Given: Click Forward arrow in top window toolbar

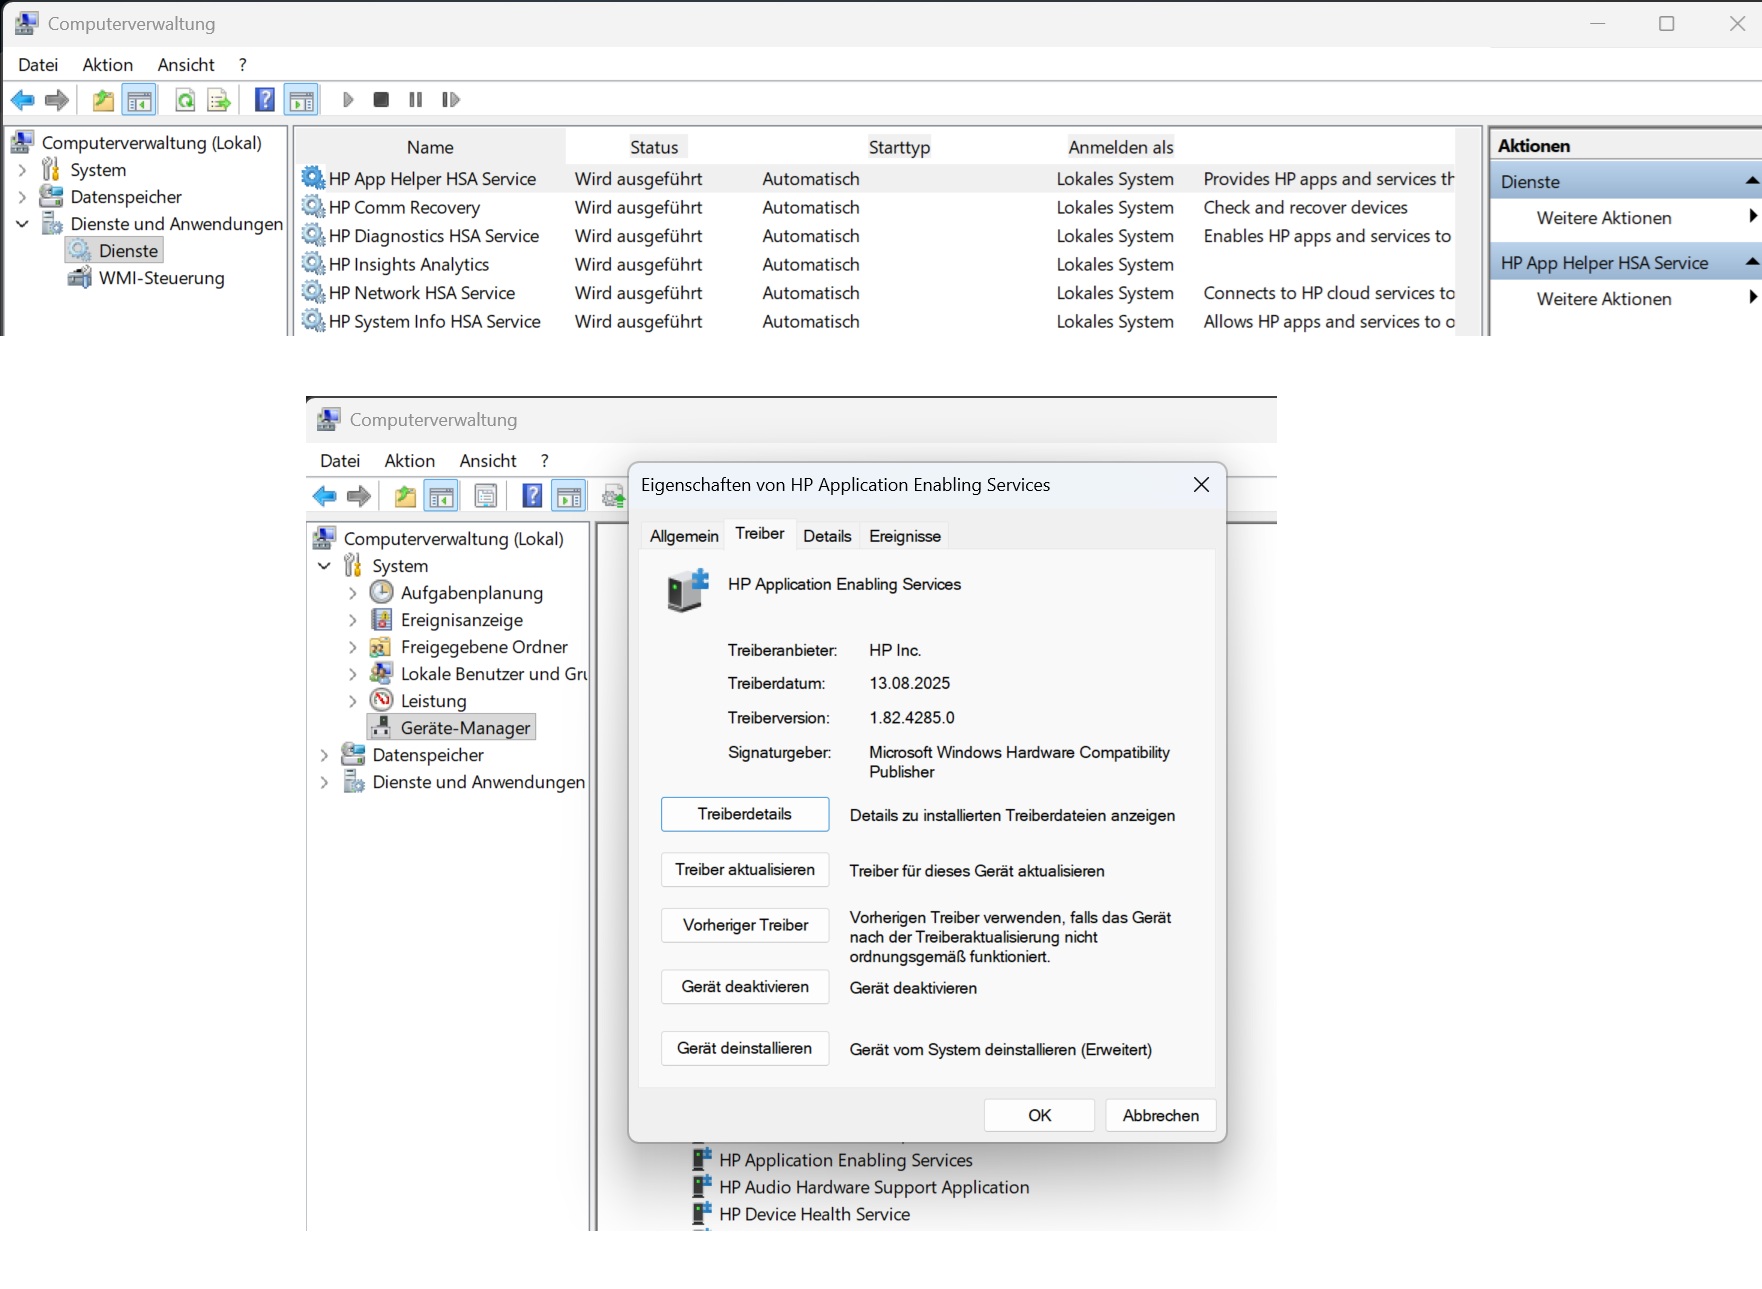Looking at the screenshot, I should (x=57, y=100).
